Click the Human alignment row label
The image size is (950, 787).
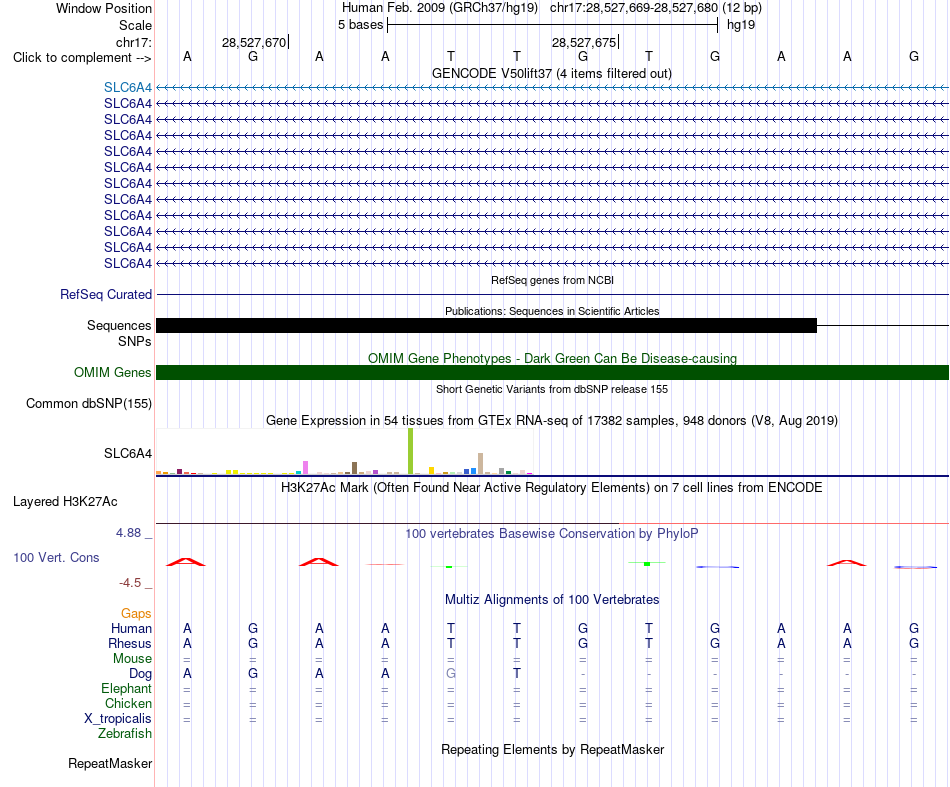131,629
